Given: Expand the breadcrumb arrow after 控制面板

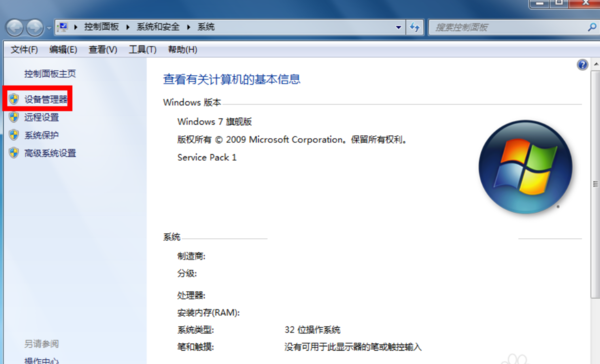Looking at the screenshot, I should (x=128, y=27).
